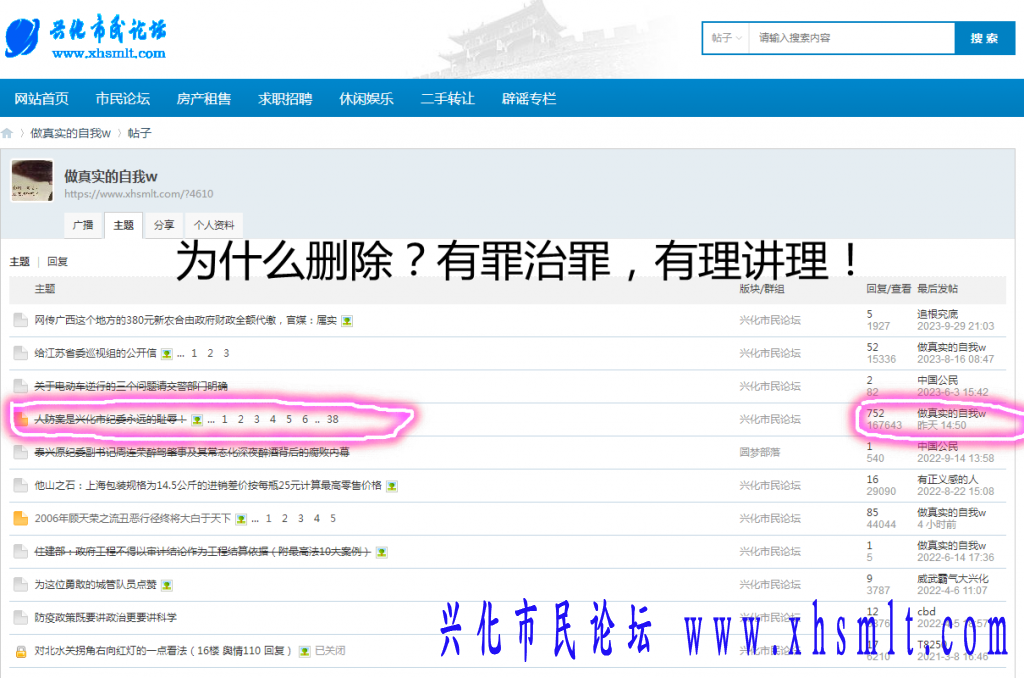Go to 网站首页 in navigation bar

42,99
